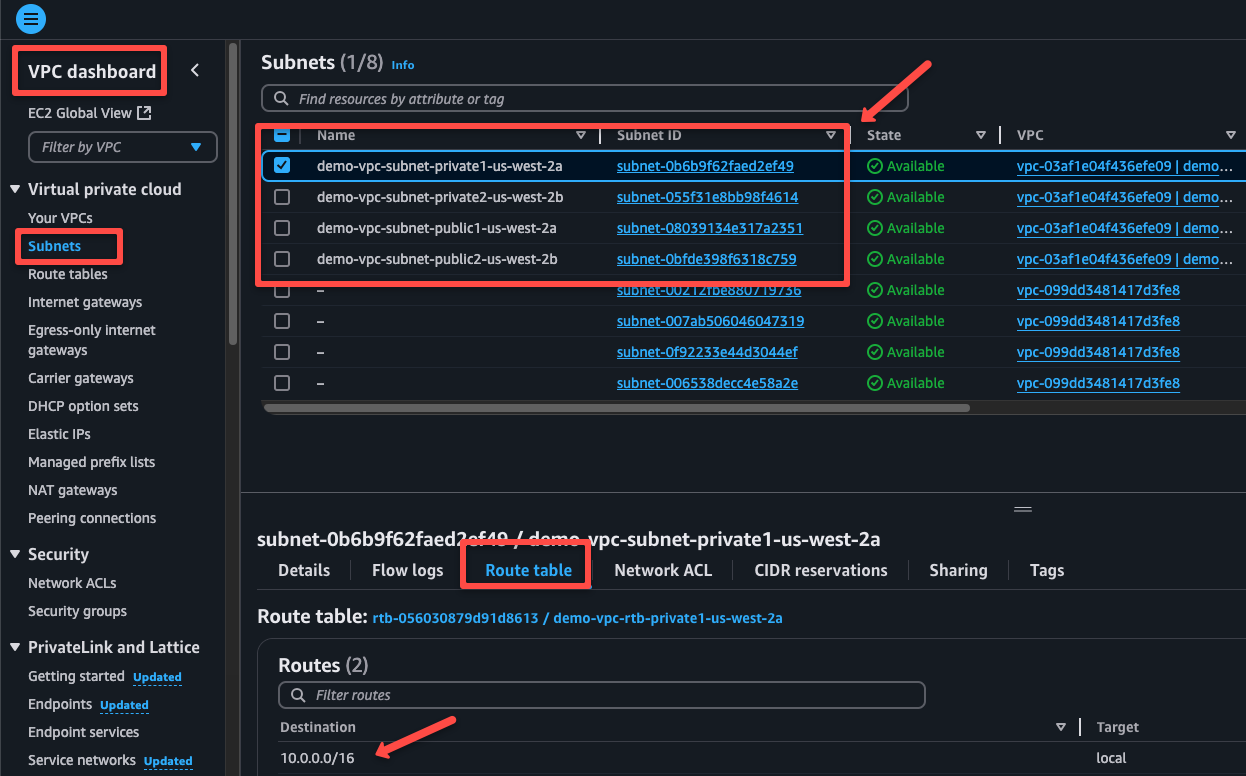
Task: Click the sort arrows on the Name column
Action: (x=581, y=135)
